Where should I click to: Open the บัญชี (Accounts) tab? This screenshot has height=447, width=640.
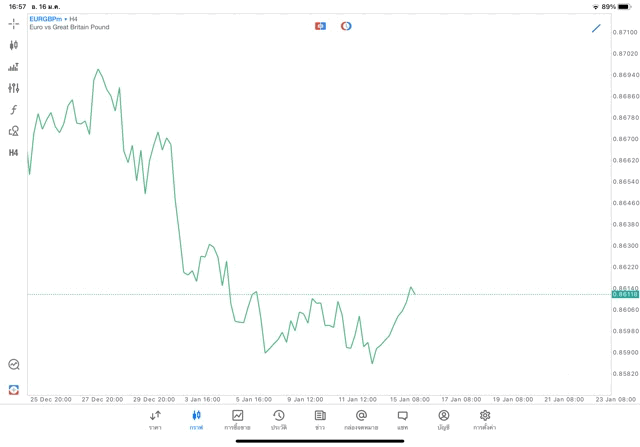(443, 420)
